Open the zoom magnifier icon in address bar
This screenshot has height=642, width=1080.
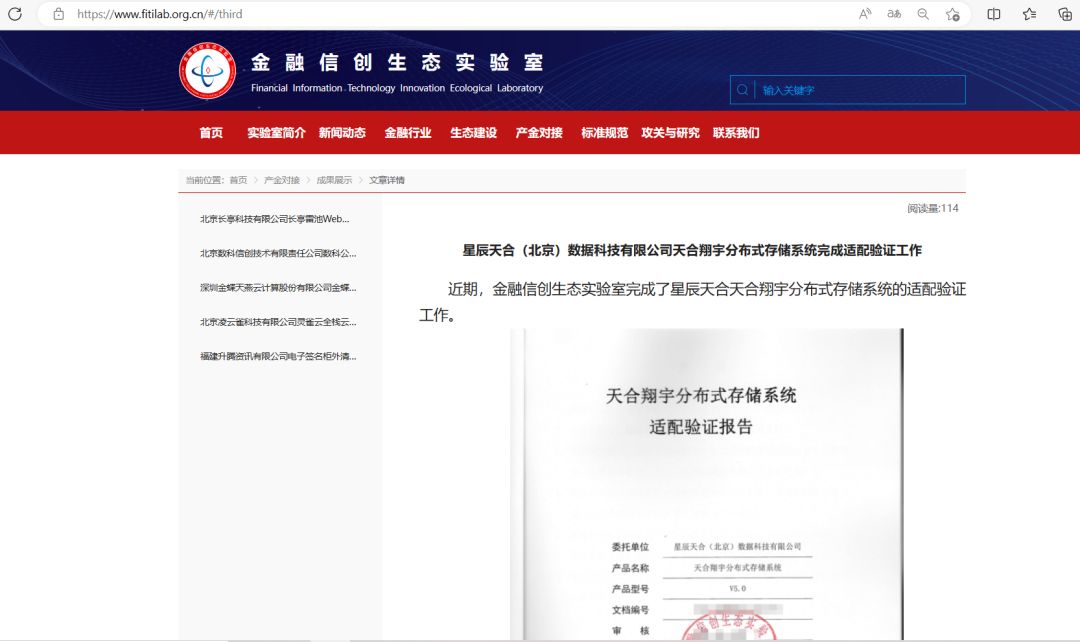coord(923,14)
